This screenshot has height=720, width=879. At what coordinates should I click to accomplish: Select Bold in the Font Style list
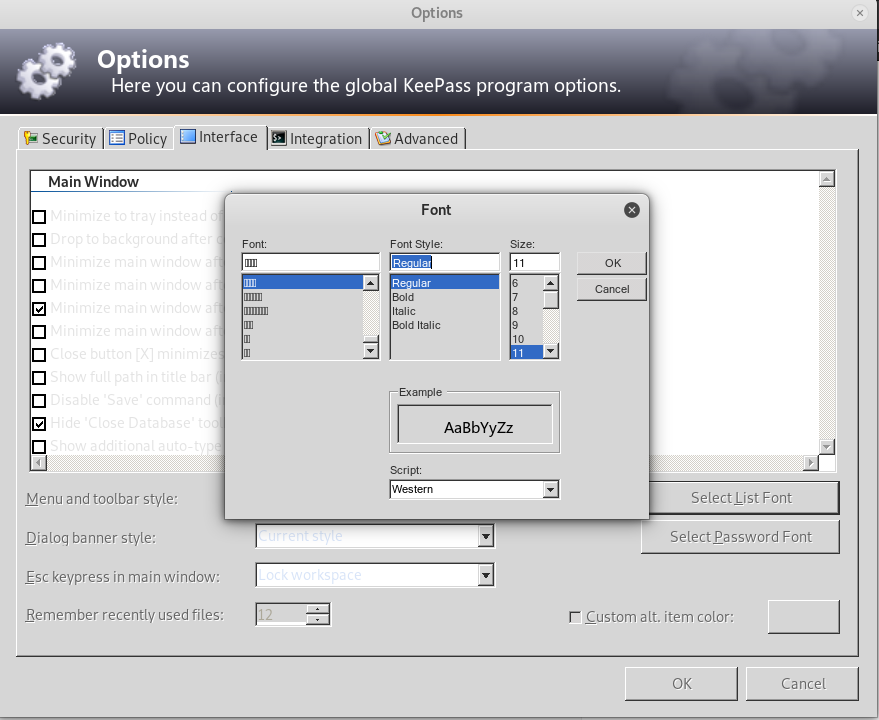[x=445, y=297]
